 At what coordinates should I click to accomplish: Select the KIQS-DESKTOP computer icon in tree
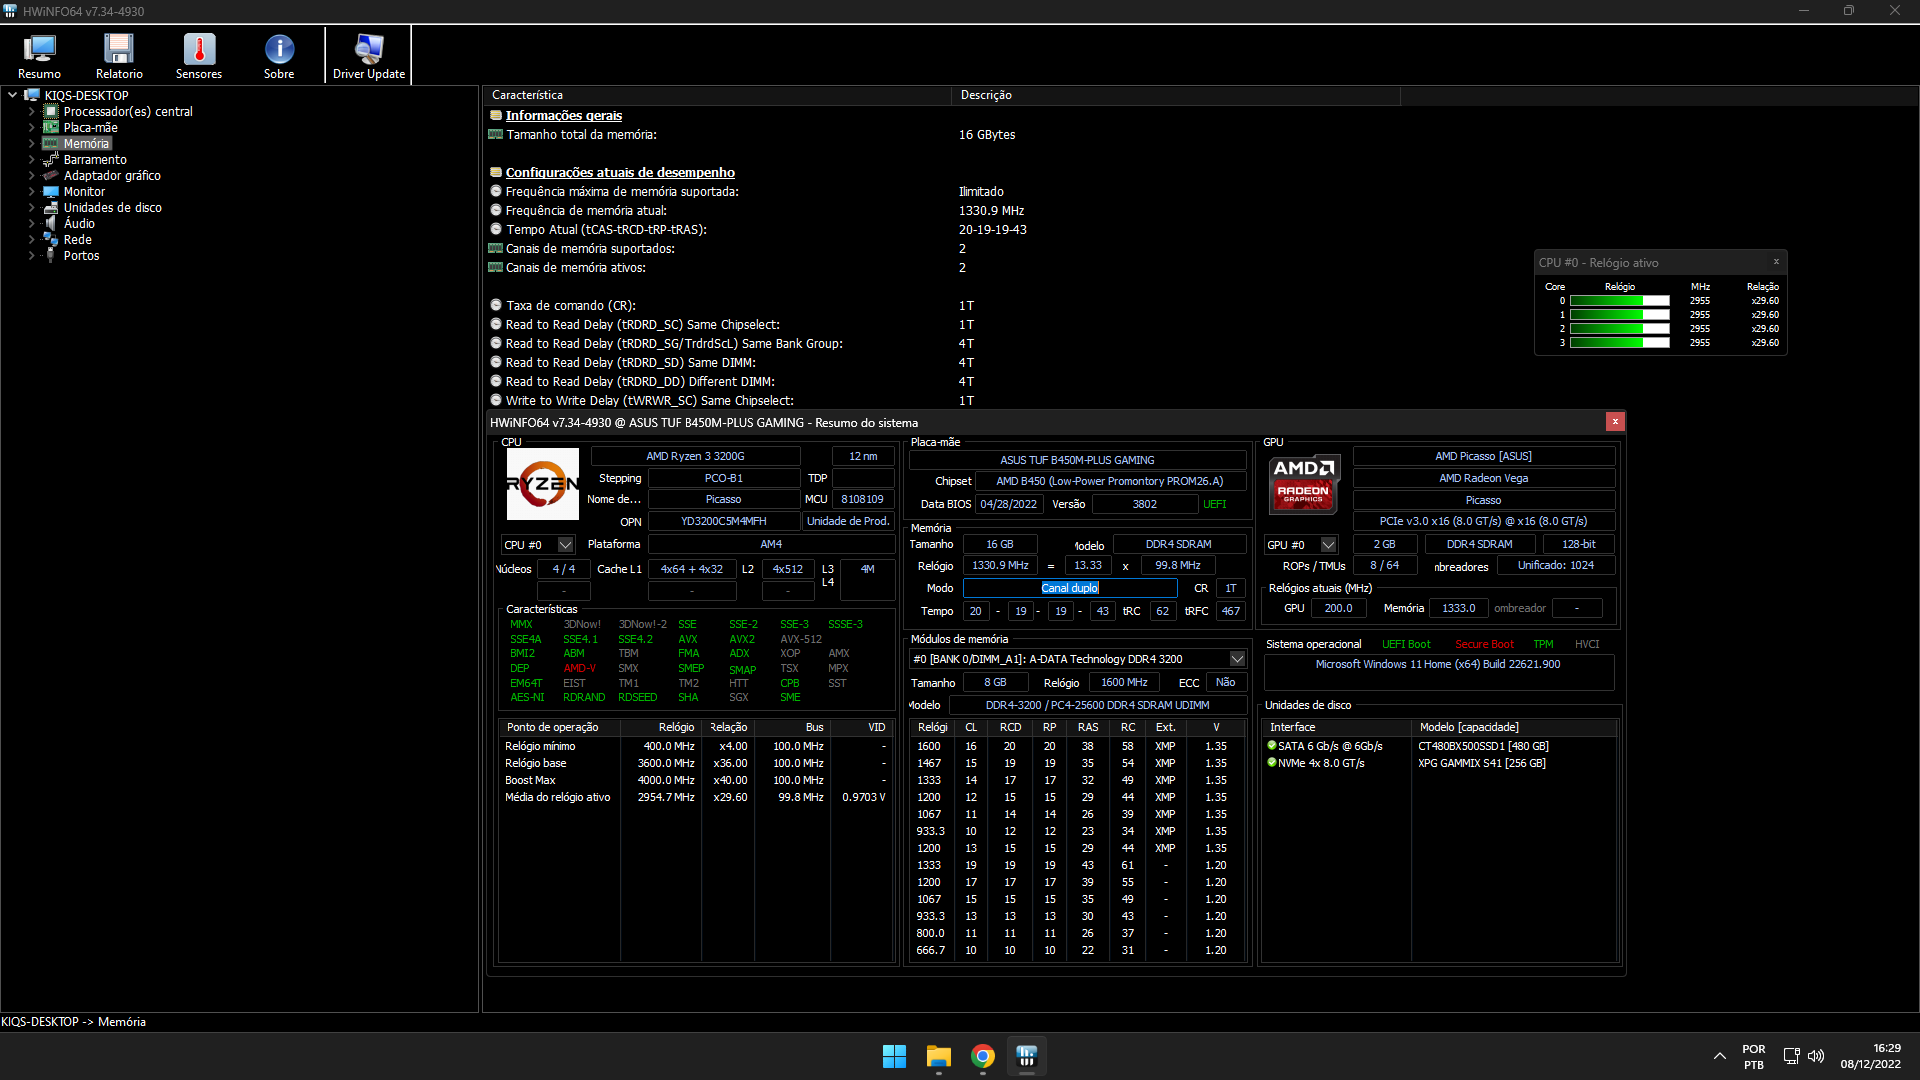pos(32,95)
